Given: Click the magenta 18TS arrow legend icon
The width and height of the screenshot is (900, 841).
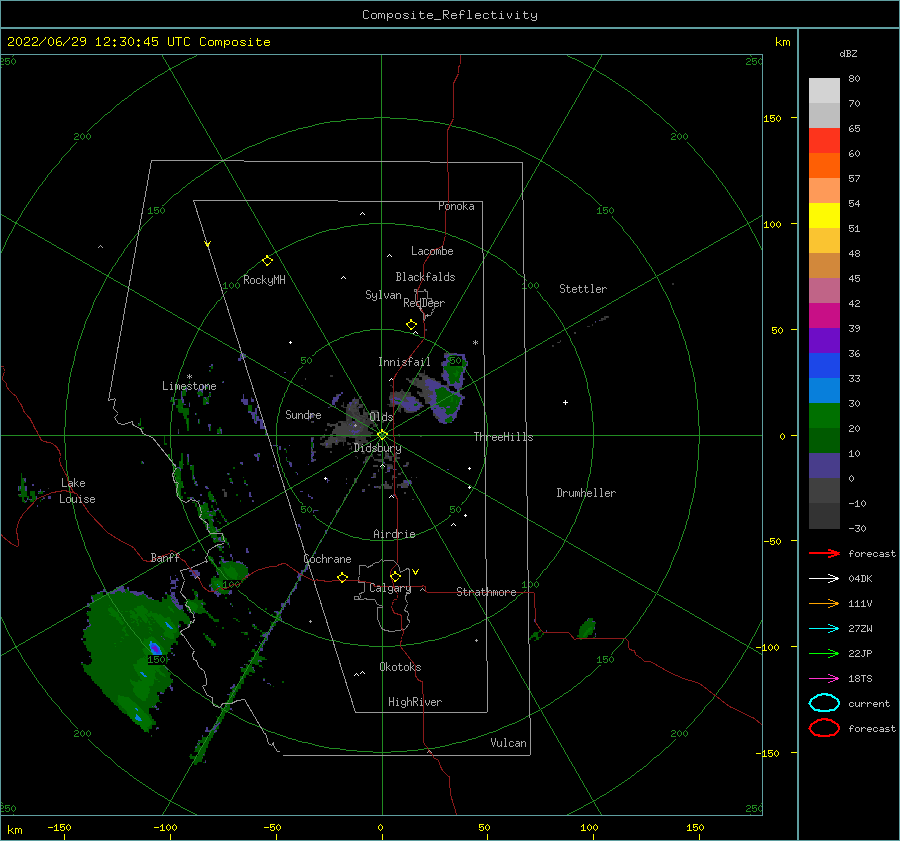Looking at the screenshot, I should (x=824, y=679).
